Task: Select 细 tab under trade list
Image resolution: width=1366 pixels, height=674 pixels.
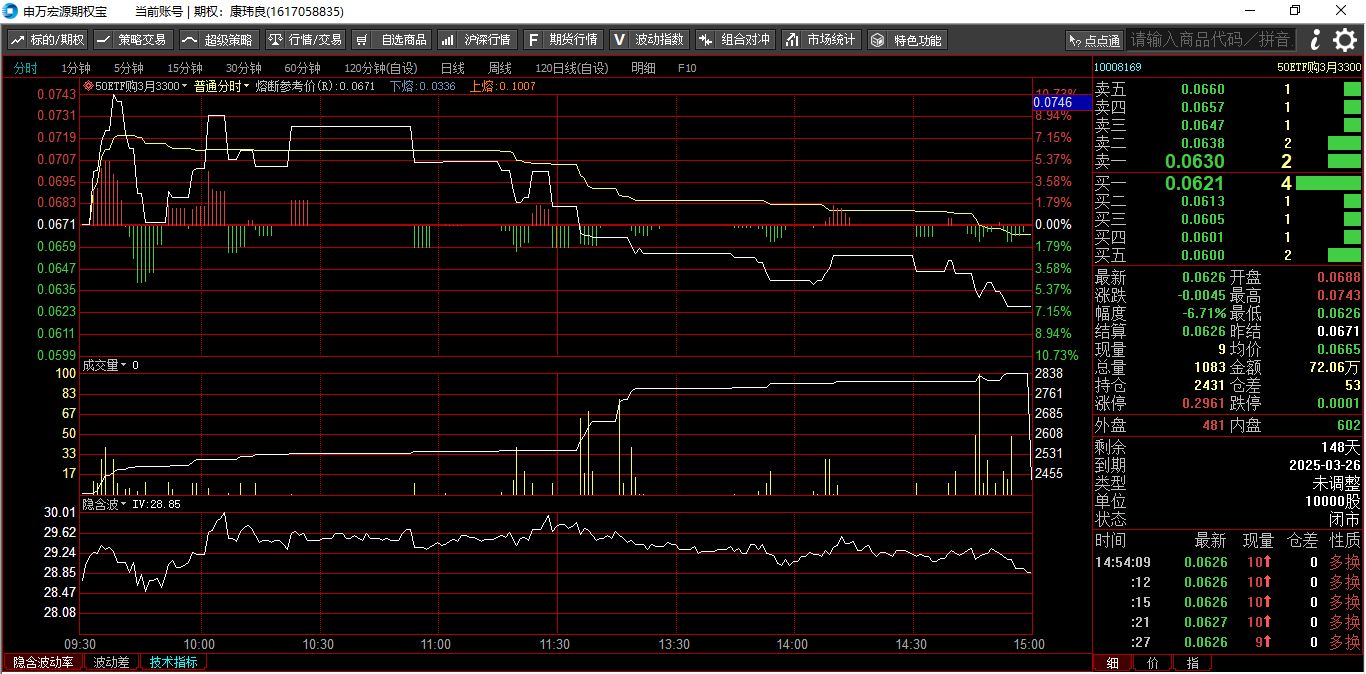Action: pyautogui.click(x=1112, y=662)
